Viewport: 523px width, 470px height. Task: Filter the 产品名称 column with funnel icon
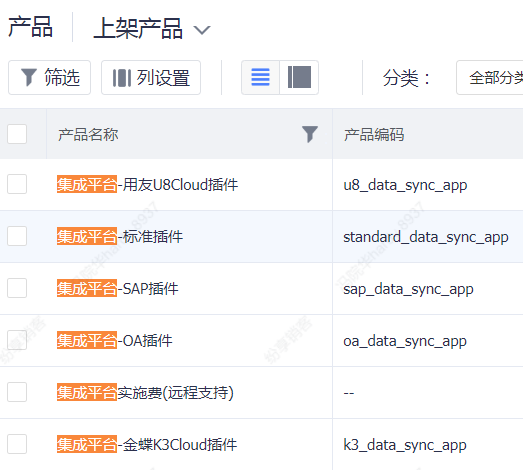310,134
